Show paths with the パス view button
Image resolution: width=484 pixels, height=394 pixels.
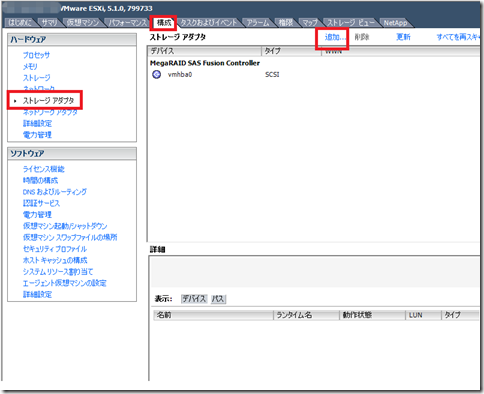tap(218, 299)
